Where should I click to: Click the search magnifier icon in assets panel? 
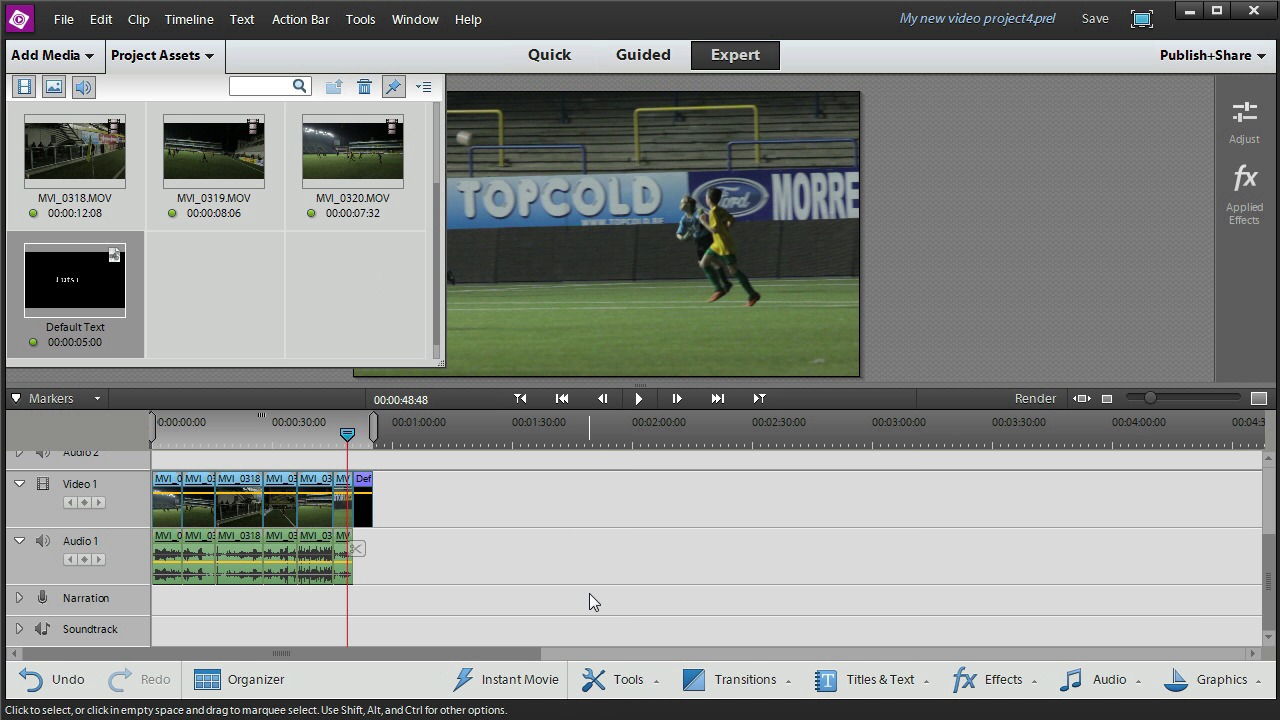pyautogui.click(x=299, y=86)
